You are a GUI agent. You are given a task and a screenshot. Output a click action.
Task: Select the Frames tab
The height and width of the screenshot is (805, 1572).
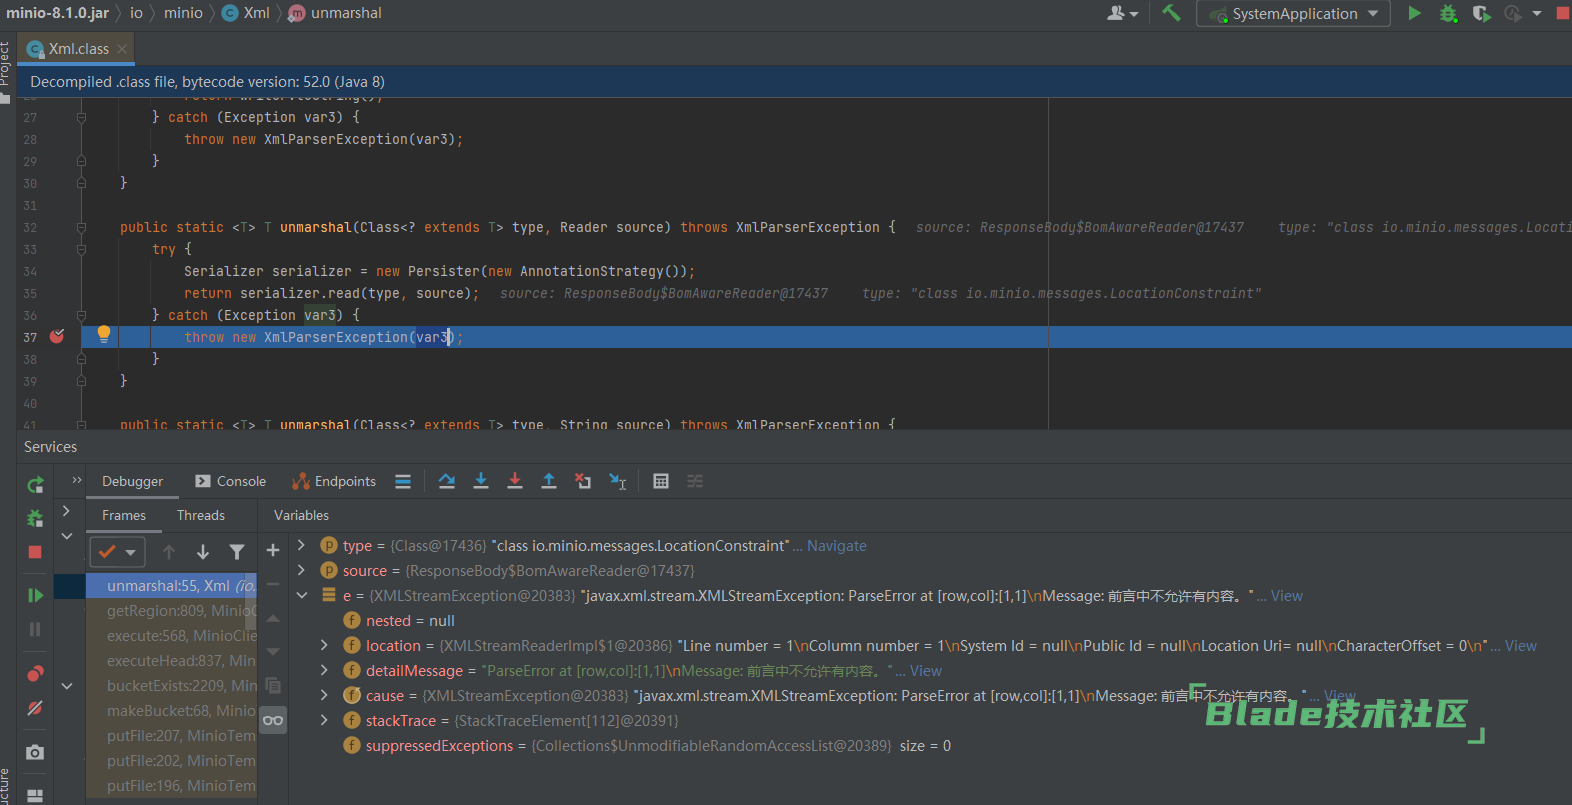click(124, 515)
